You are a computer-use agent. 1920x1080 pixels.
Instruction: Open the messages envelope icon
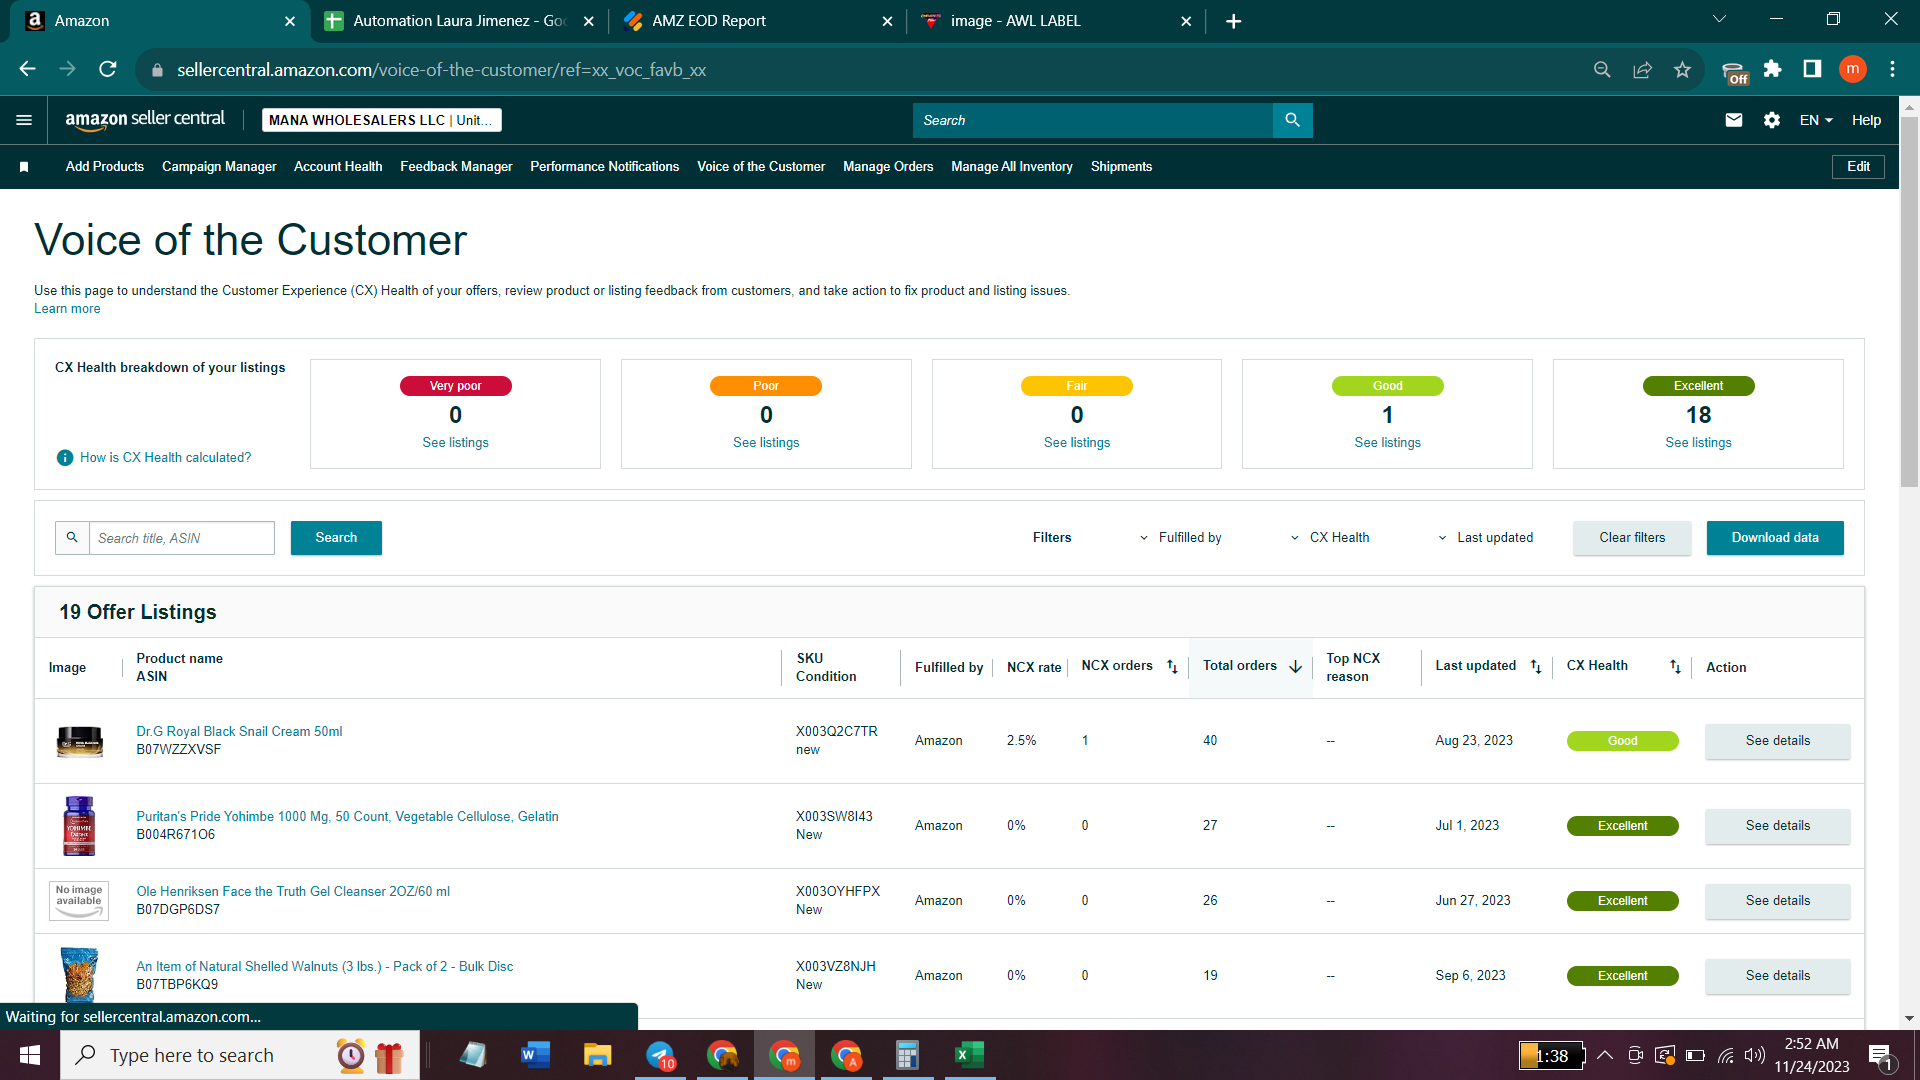click(x=1734, y=120)
